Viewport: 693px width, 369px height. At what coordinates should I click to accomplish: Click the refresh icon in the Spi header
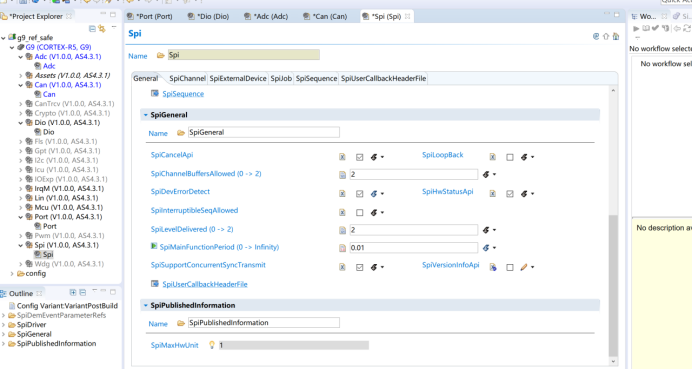click(596, 36)
